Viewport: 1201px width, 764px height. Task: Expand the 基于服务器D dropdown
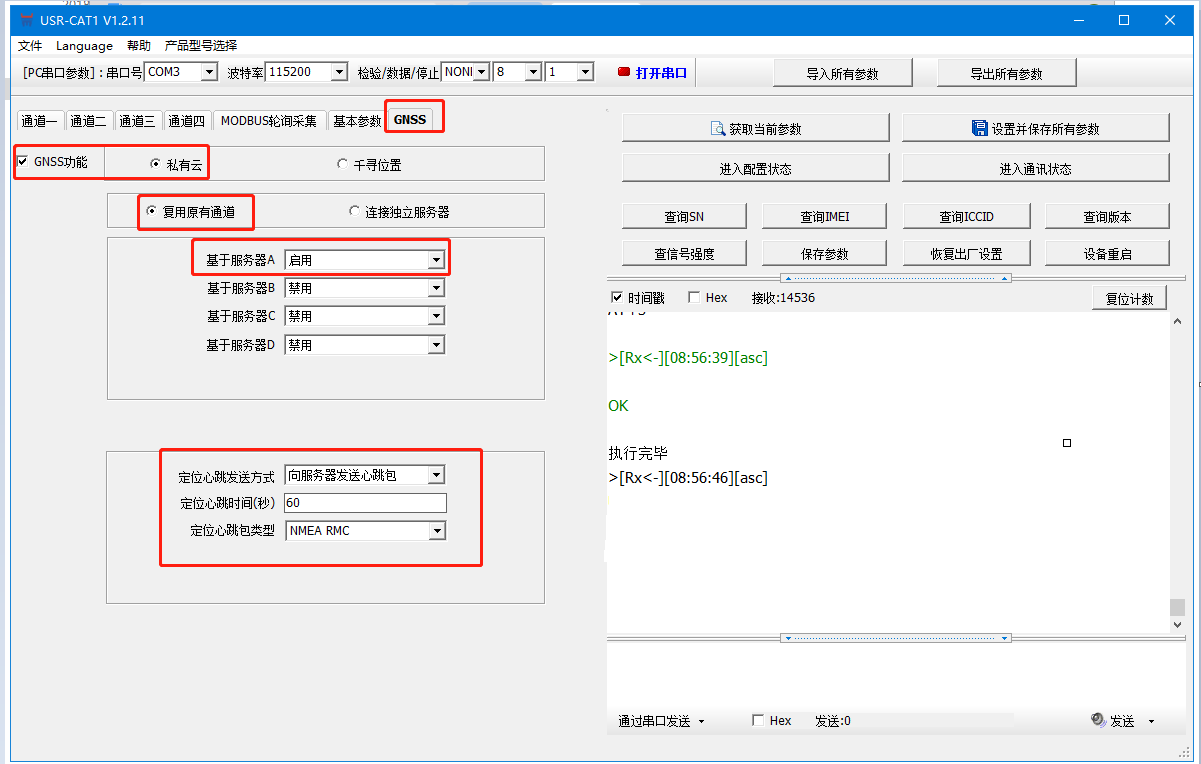(436, 345)
